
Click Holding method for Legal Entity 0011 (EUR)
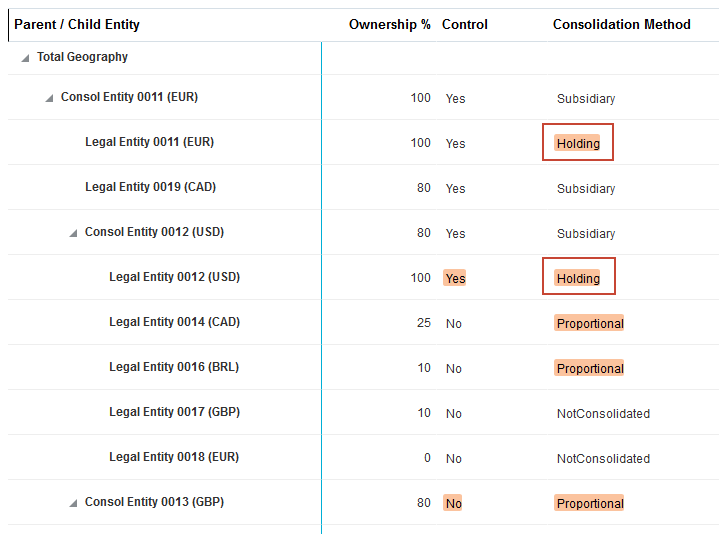click(578, 143)
